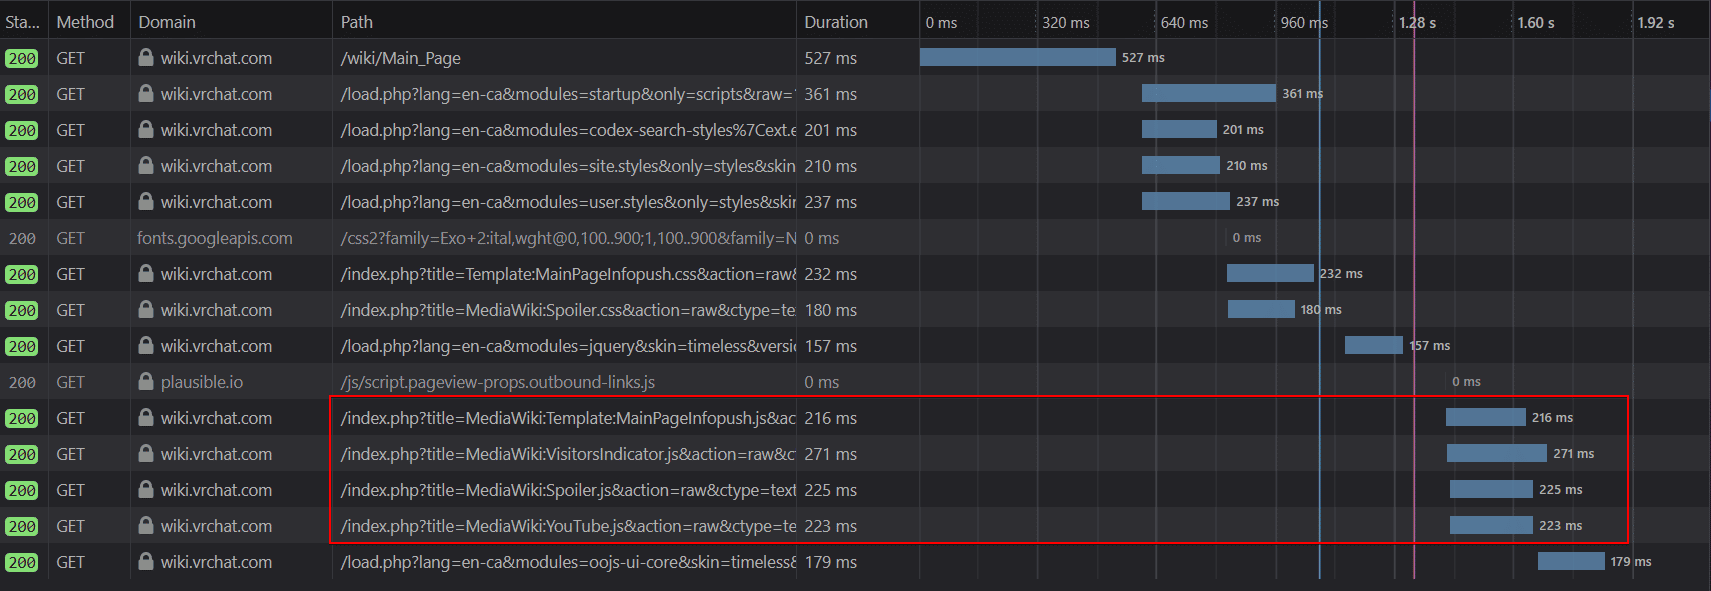Click the Method column header
1711x591 pixels.
click(85, 22)
